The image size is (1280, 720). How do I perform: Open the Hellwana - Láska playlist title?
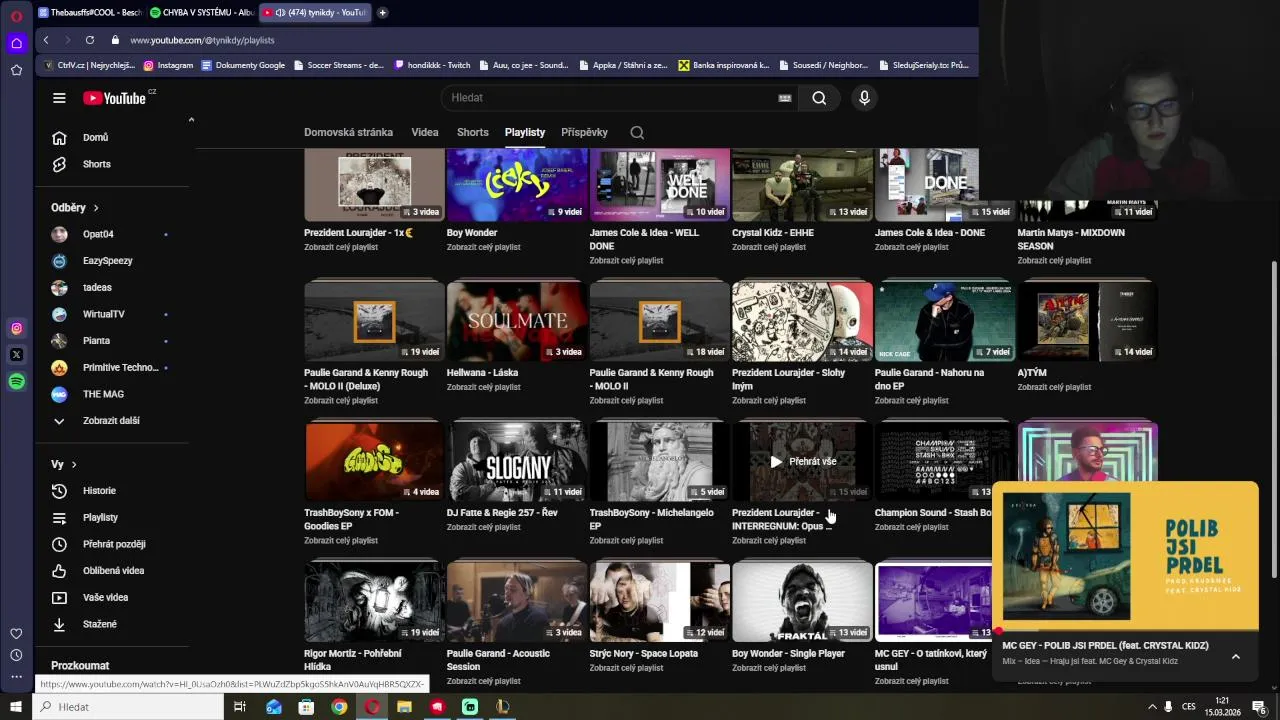pos(482,373)
